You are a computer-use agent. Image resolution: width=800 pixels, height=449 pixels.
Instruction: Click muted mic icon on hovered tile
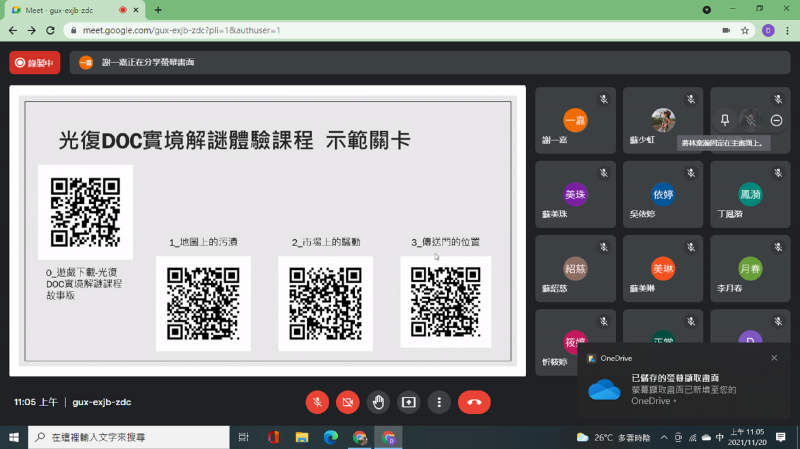coord(751,120)
